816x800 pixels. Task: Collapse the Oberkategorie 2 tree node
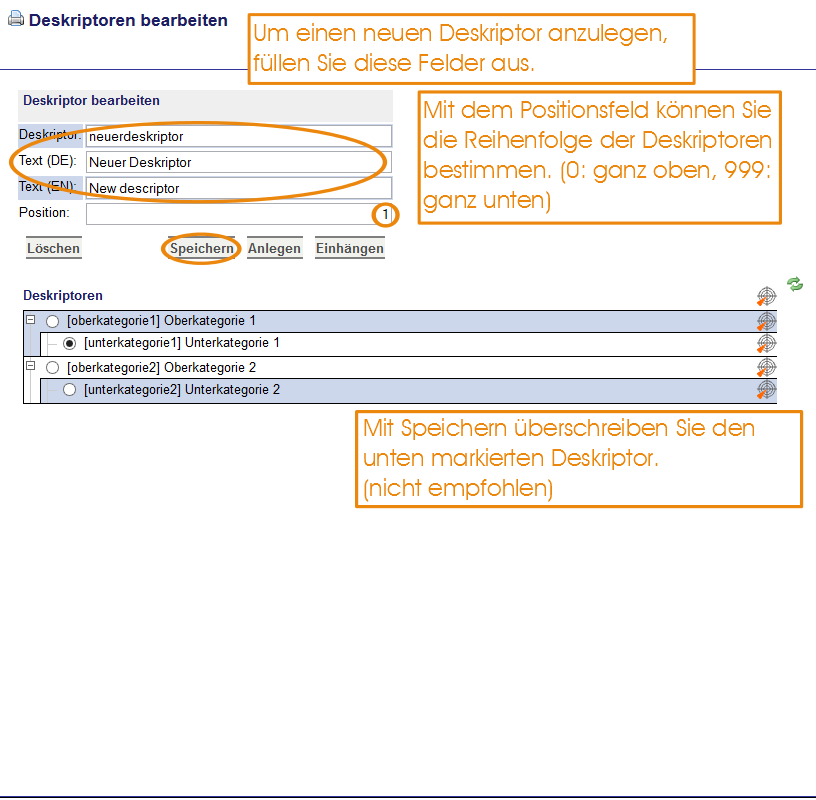(31, 366)
